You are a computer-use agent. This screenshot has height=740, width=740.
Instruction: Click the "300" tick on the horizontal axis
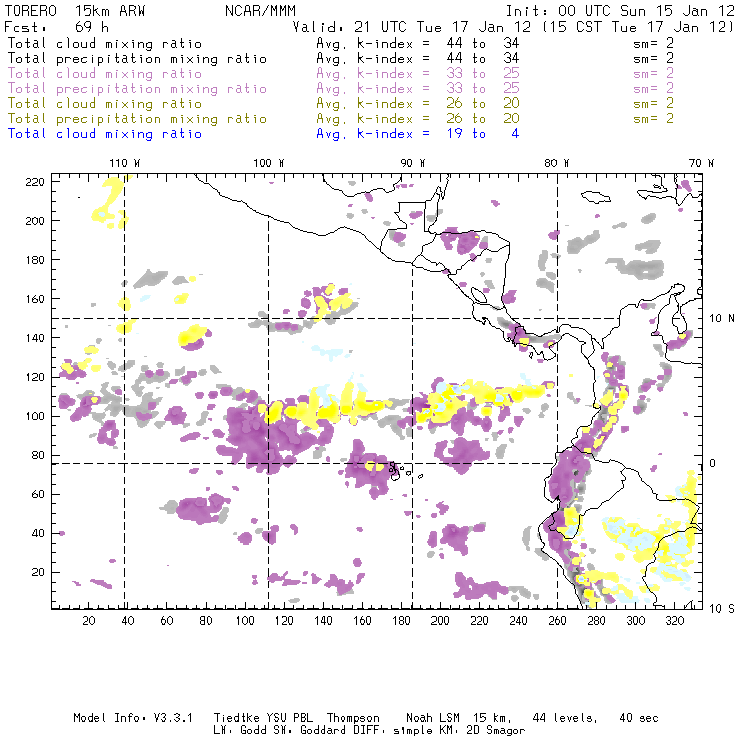pos(635,621)
